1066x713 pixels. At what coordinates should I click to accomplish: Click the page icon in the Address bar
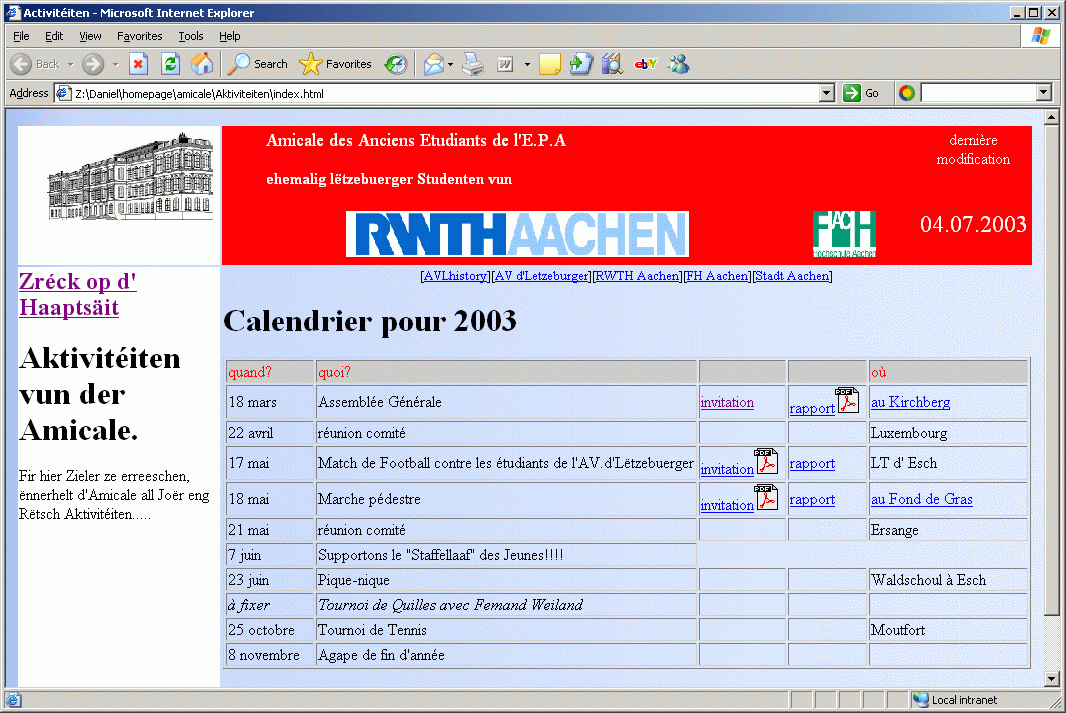point(63,93)
